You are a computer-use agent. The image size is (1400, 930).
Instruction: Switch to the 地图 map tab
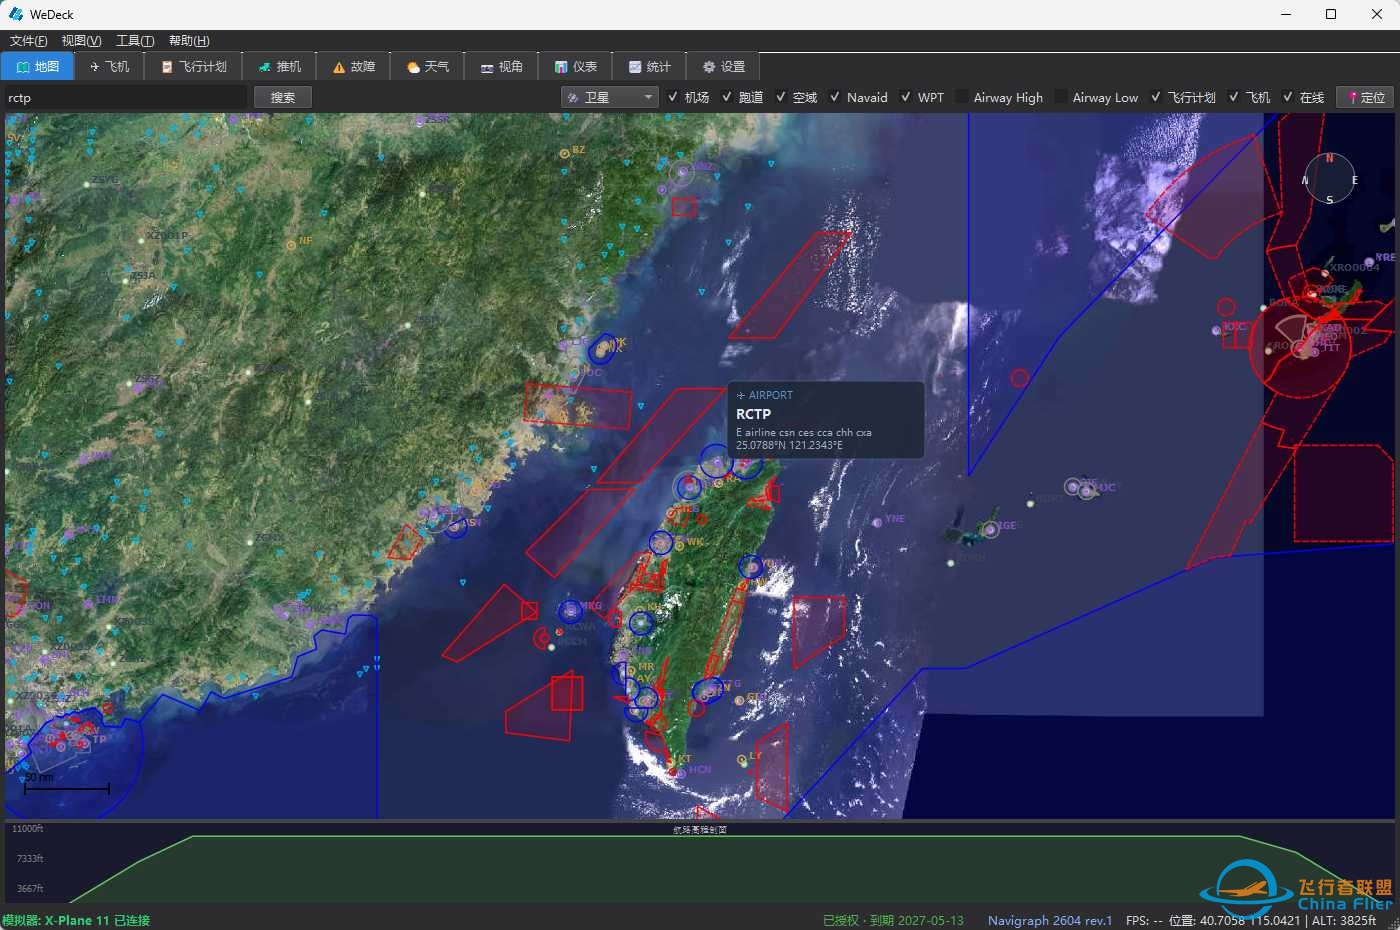pos(37,66)
